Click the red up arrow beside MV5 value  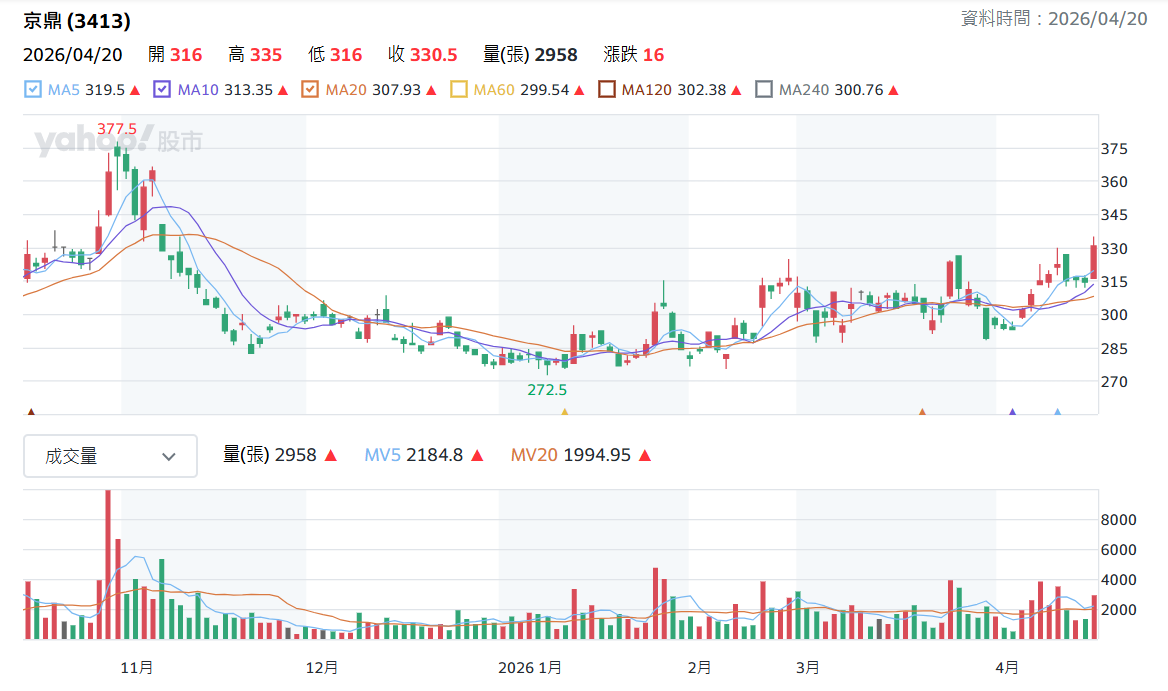tap(477, 456)
